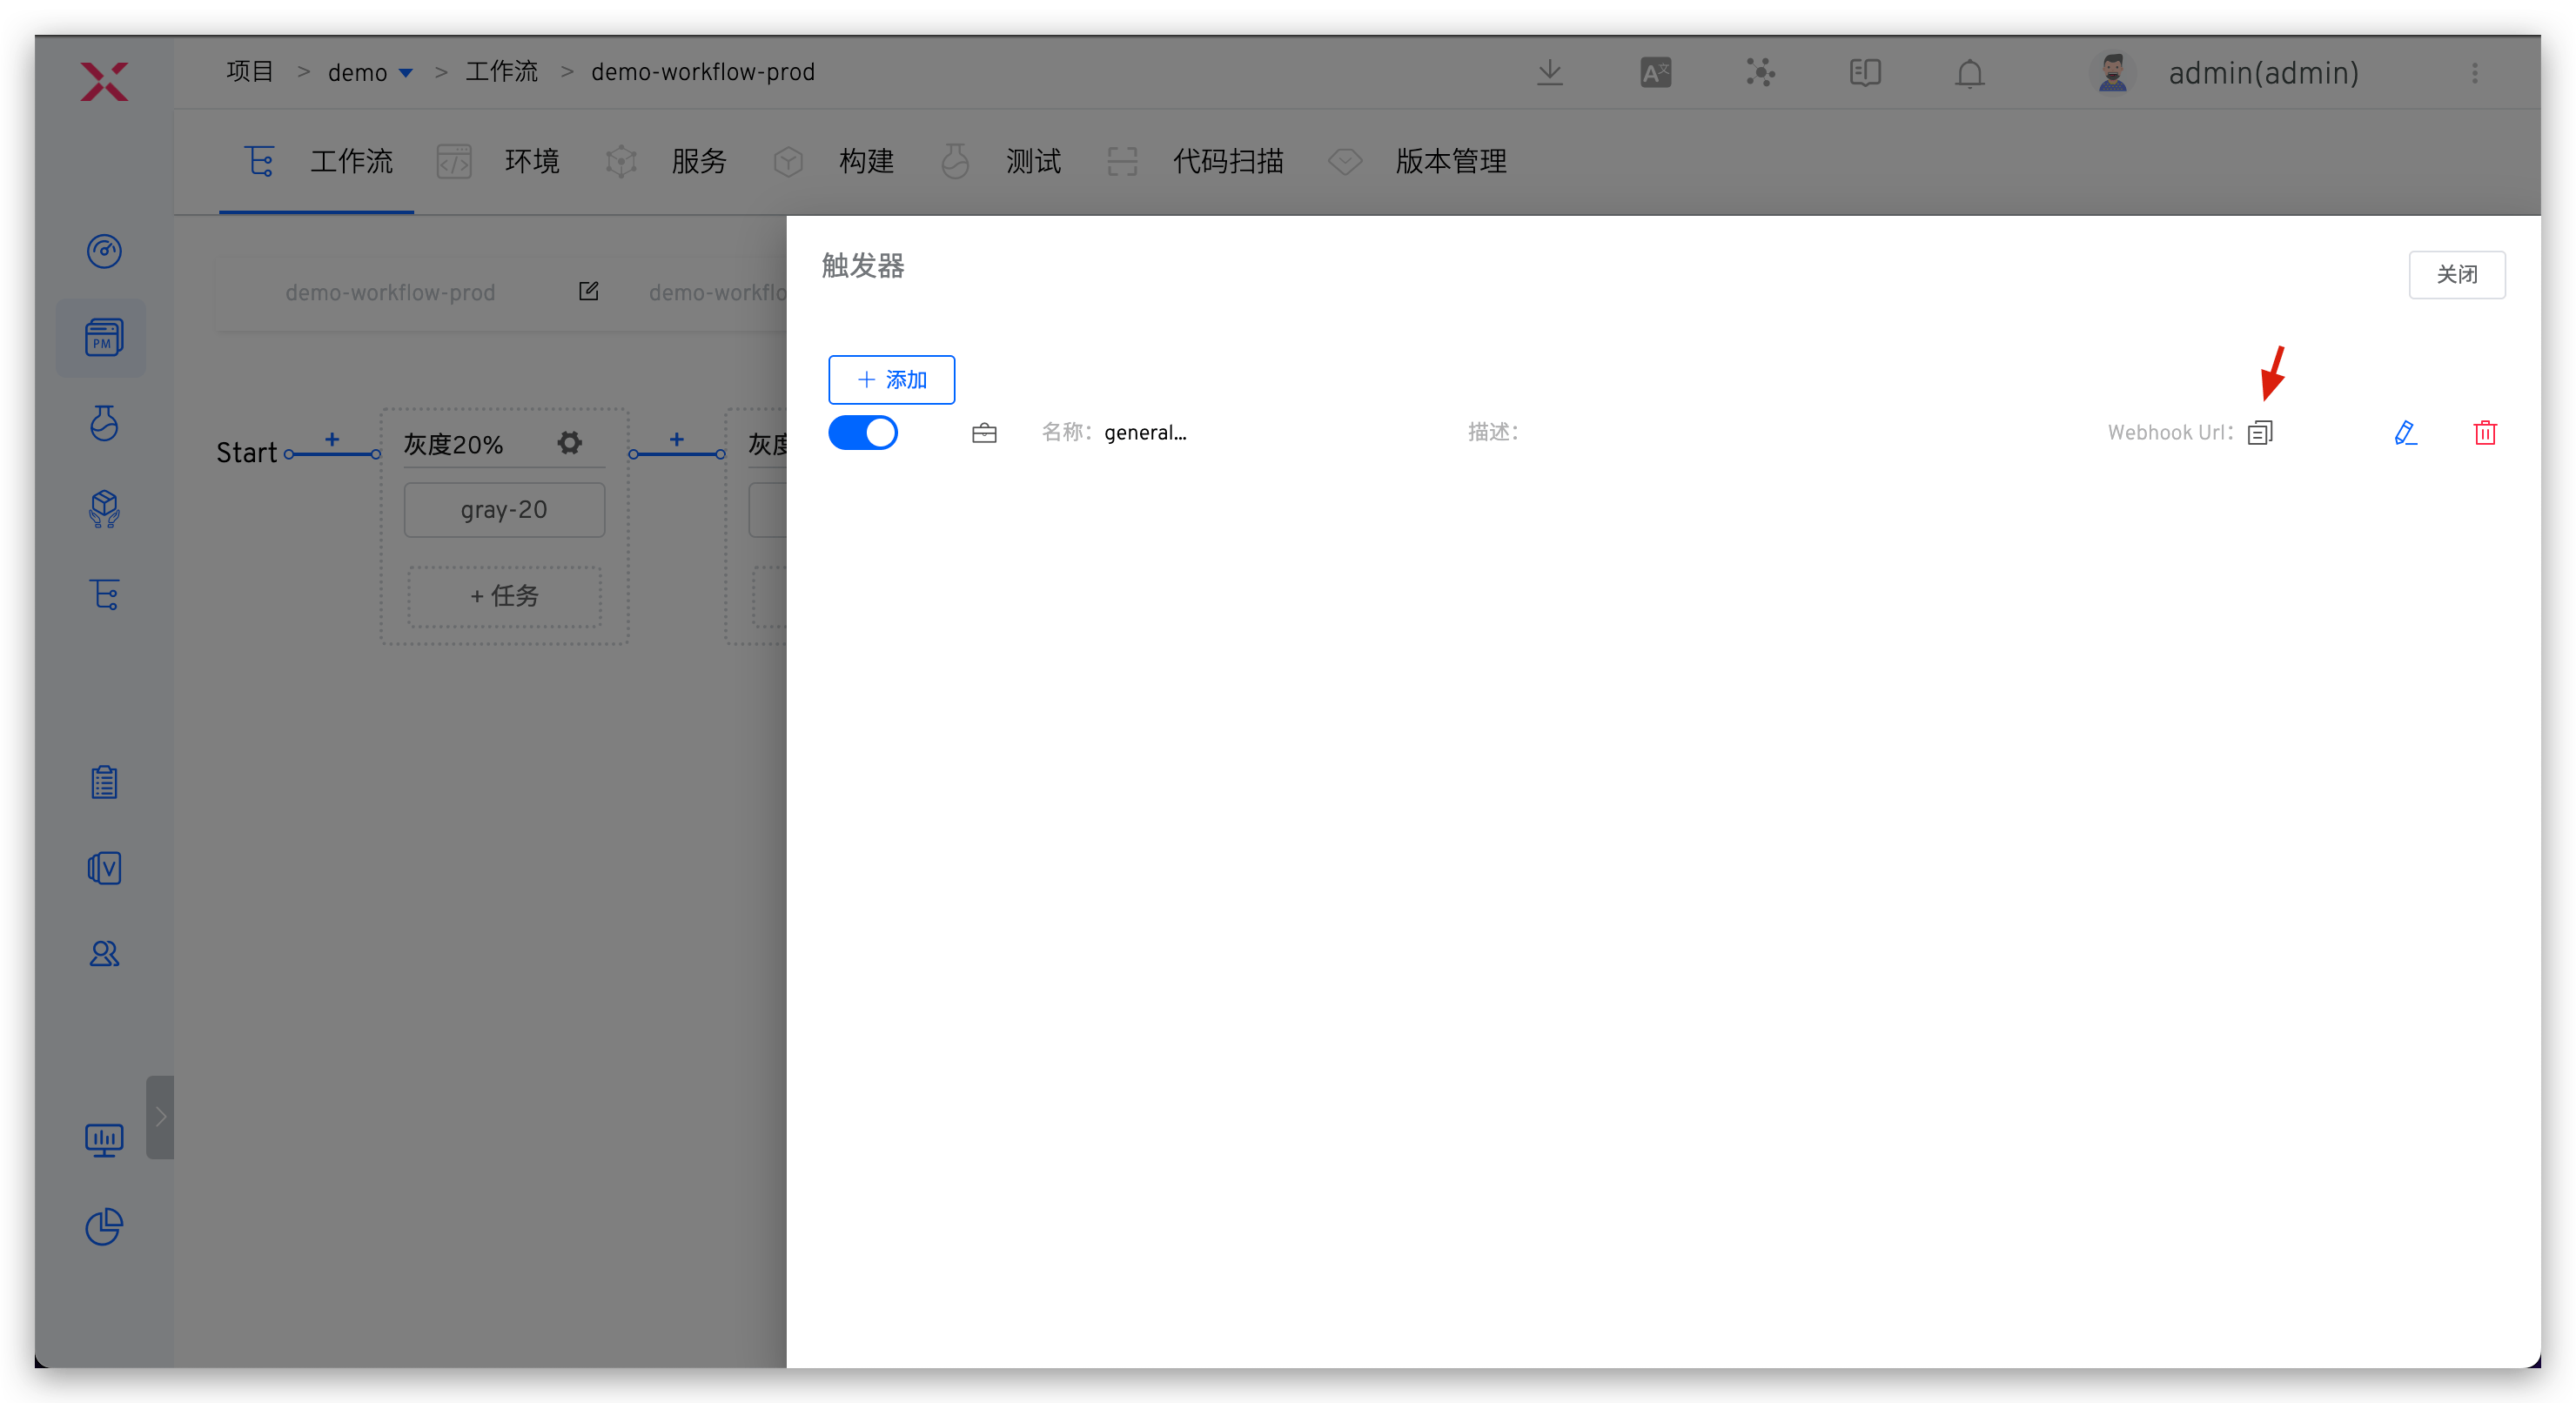Select the gray-20 task box
This screenshot has height=1403, width=2576.
[x=504, y=510]
